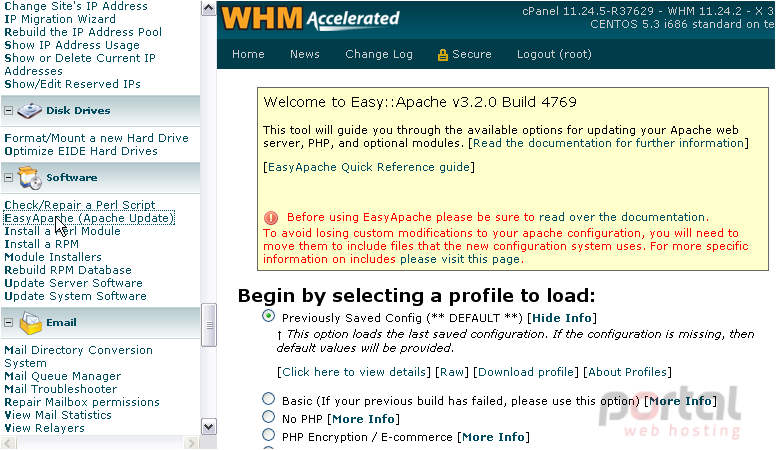Click More Info for PHP Encryption
776x450 pixels.
pyautogui.click(x=493, y=437)
